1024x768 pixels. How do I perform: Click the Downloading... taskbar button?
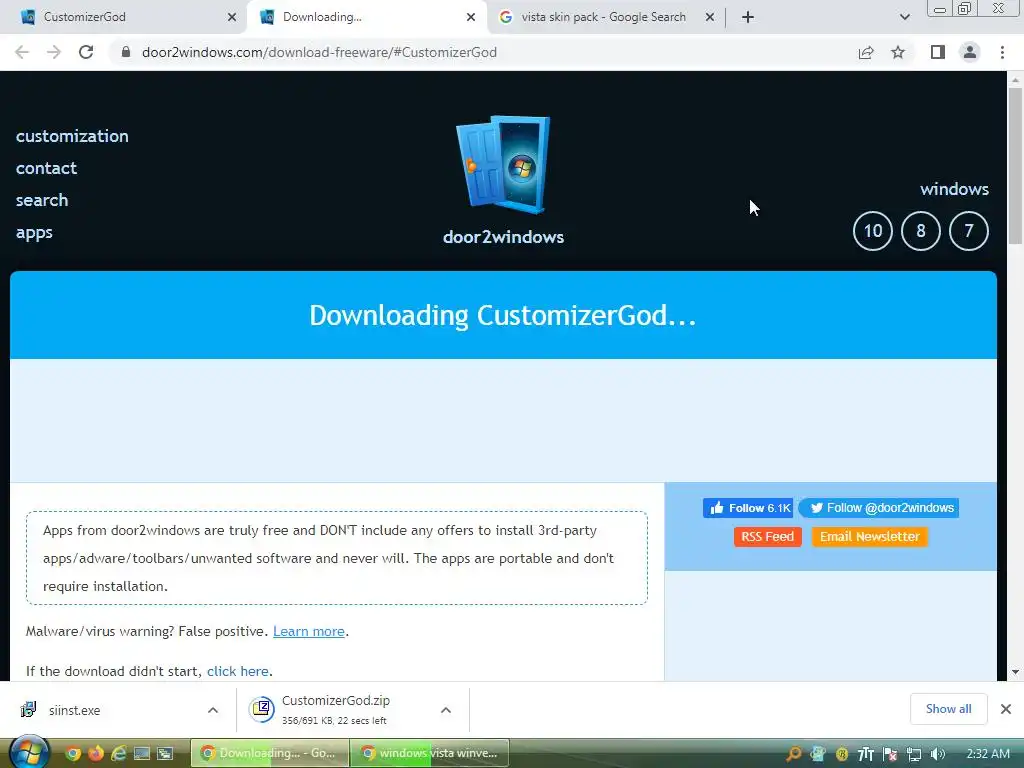click(x=270, y=753)
